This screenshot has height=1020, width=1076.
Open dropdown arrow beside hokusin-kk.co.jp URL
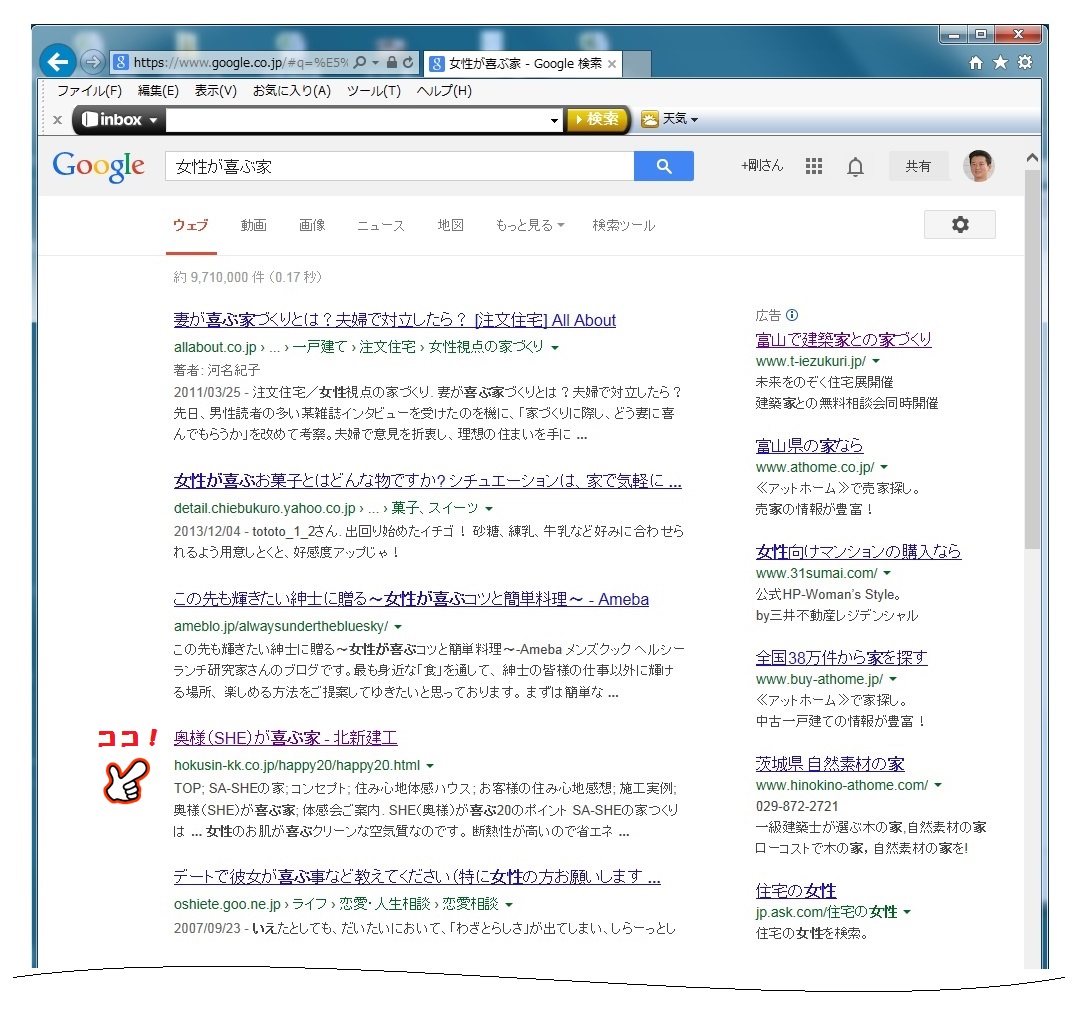[430, 765]
